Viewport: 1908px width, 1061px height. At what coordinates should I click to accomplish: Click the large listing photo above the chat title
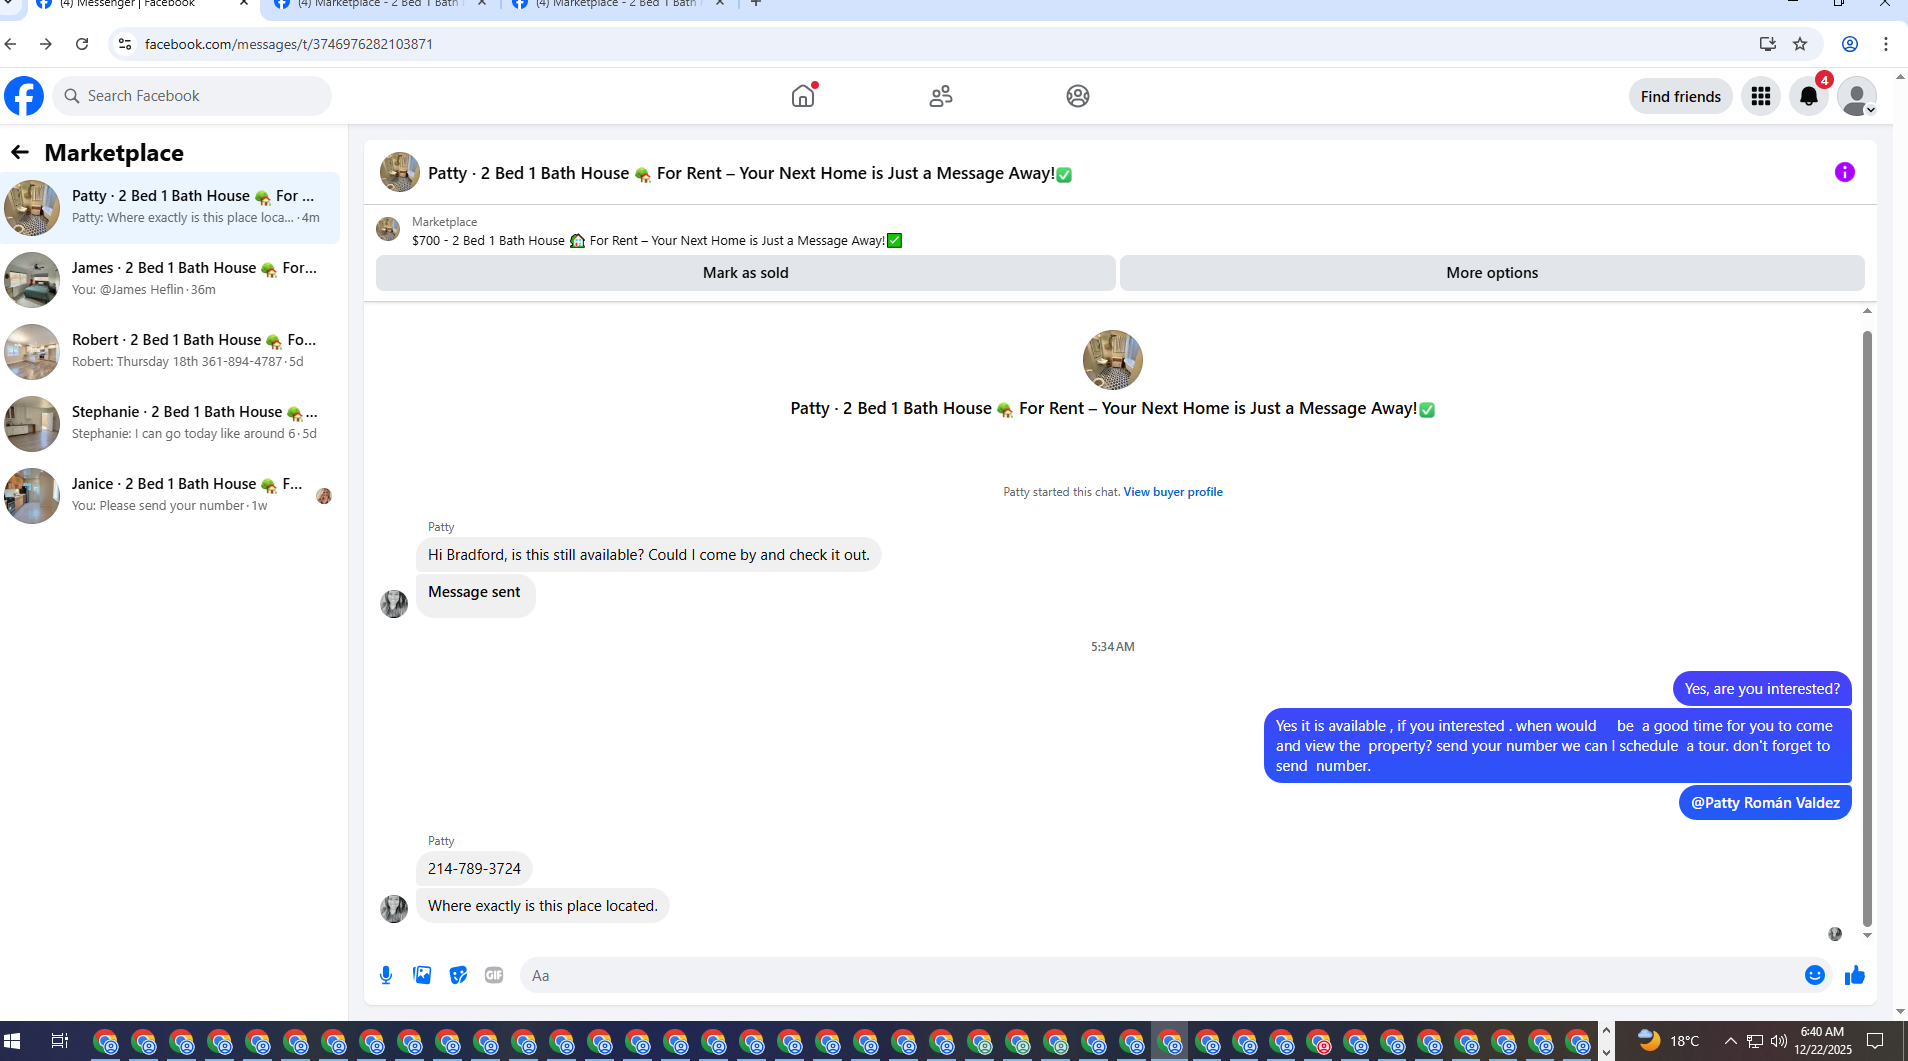1113,360
